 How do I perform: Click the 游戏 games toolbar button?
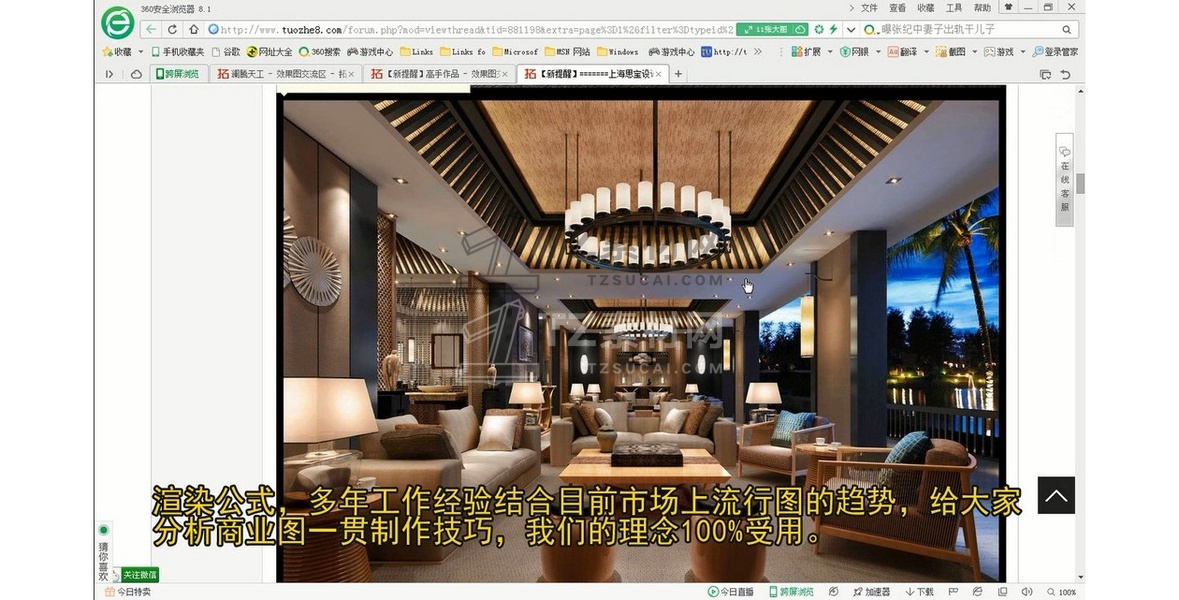[999, 52]
